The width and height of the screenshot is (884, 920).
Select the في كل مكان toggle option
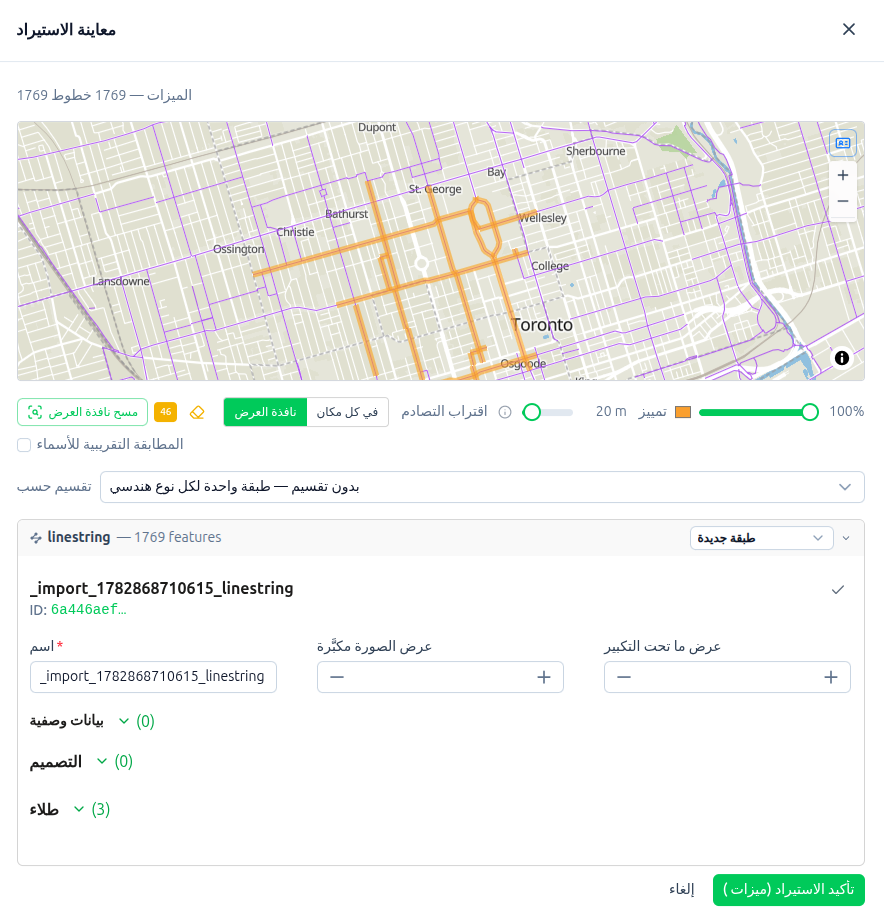click(347, 412)
